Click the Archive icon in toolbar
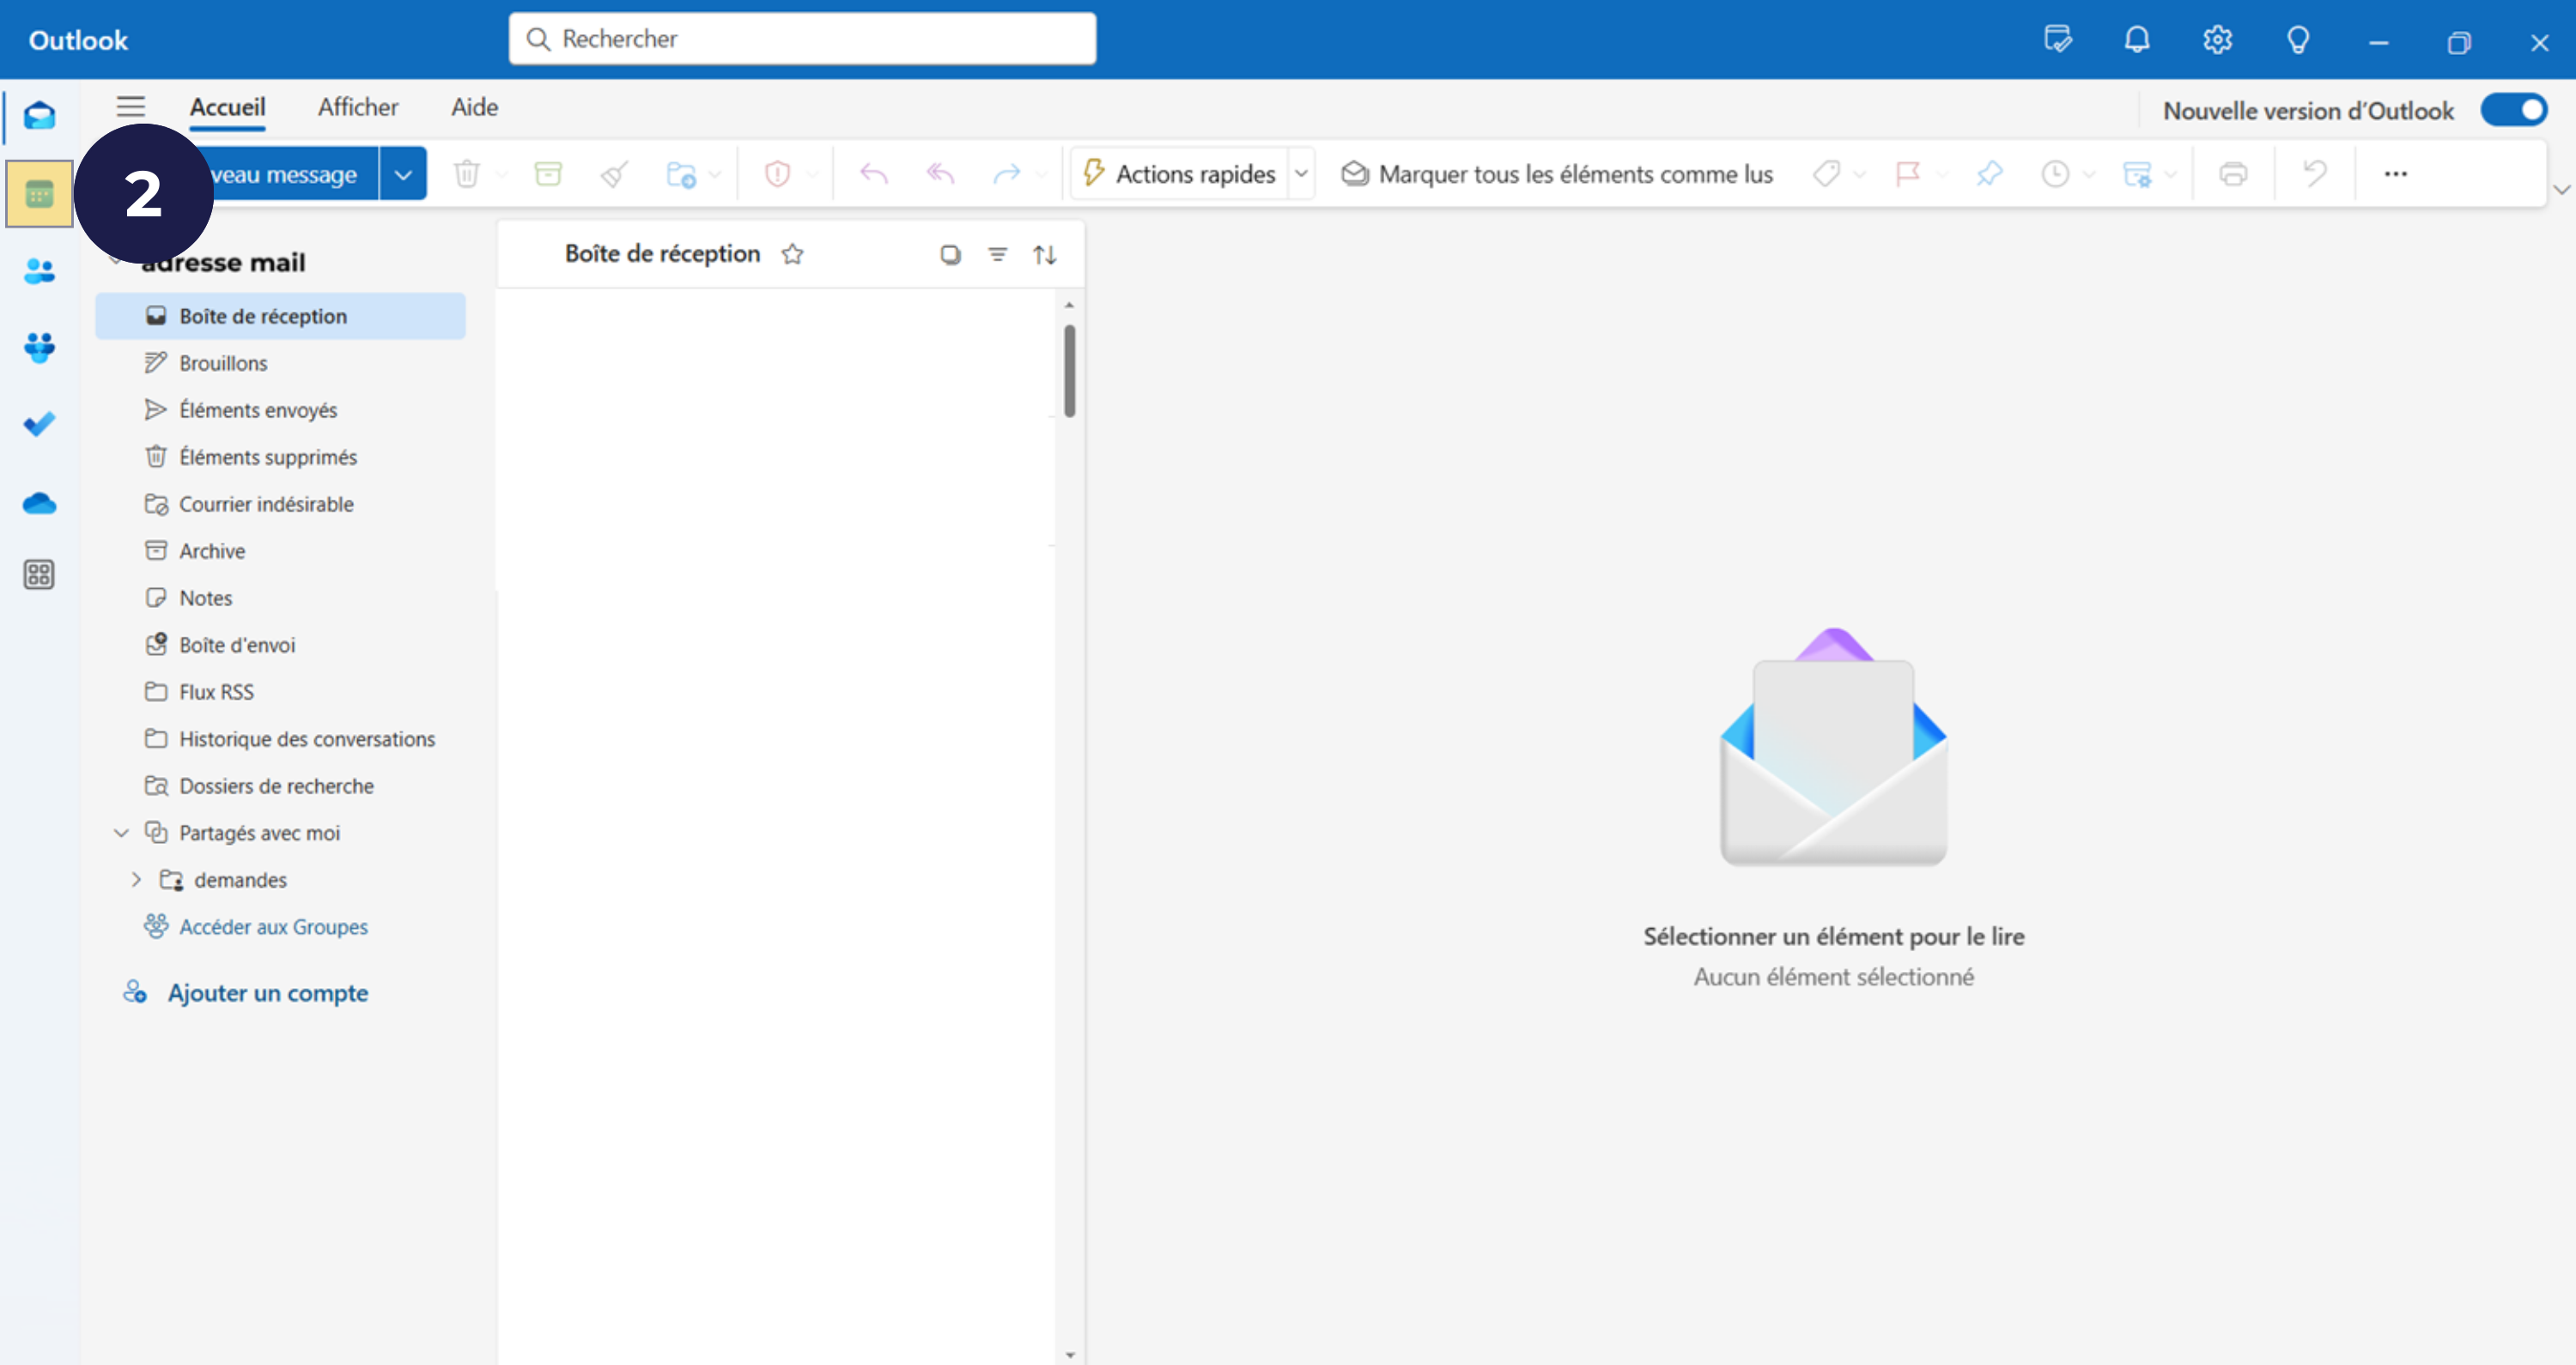 [548, 174]
